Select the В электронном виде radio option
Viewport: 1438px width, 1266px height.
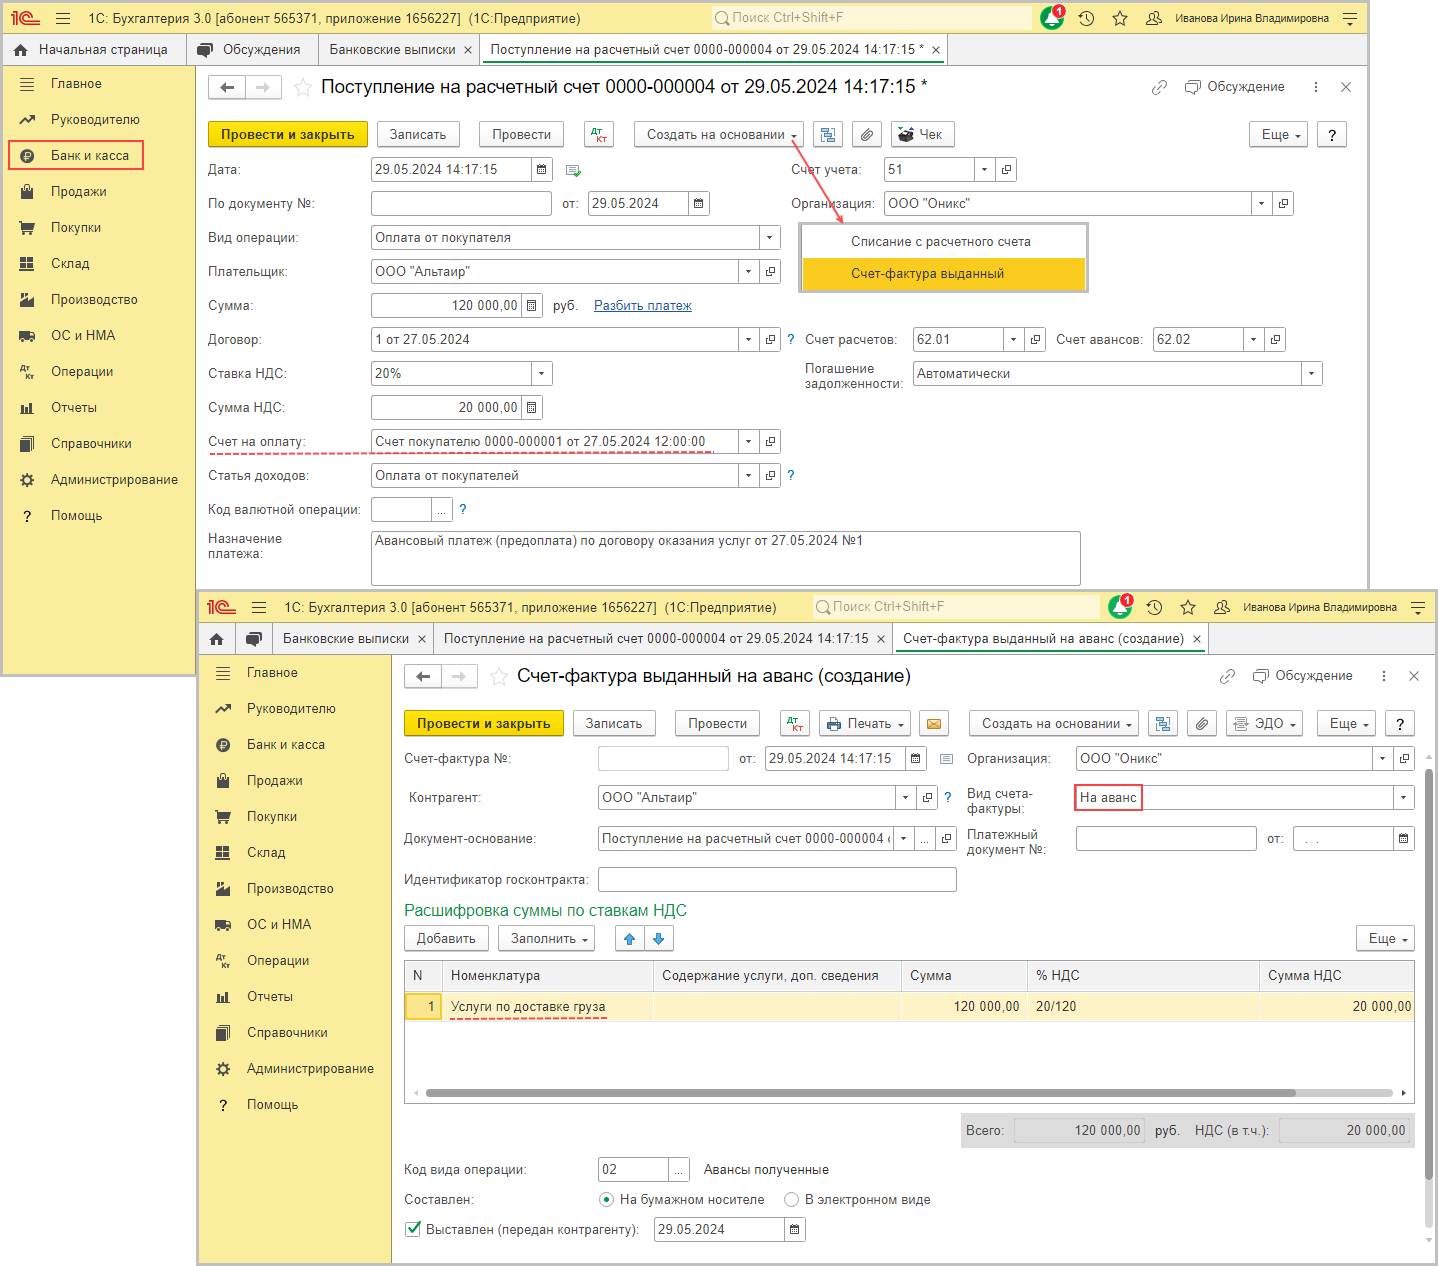pyautogui.click(x=791, y=1199)
